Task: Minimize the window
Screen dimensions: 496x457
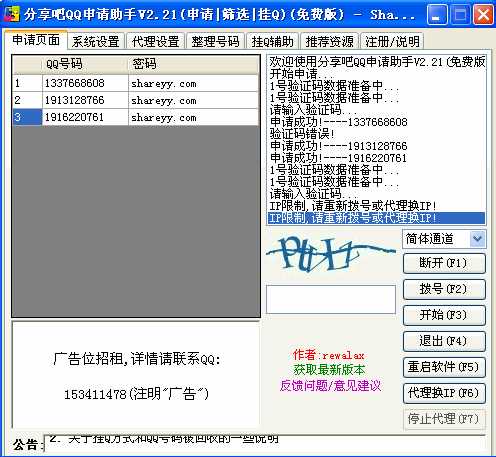Action: click(x=437, y=15)
